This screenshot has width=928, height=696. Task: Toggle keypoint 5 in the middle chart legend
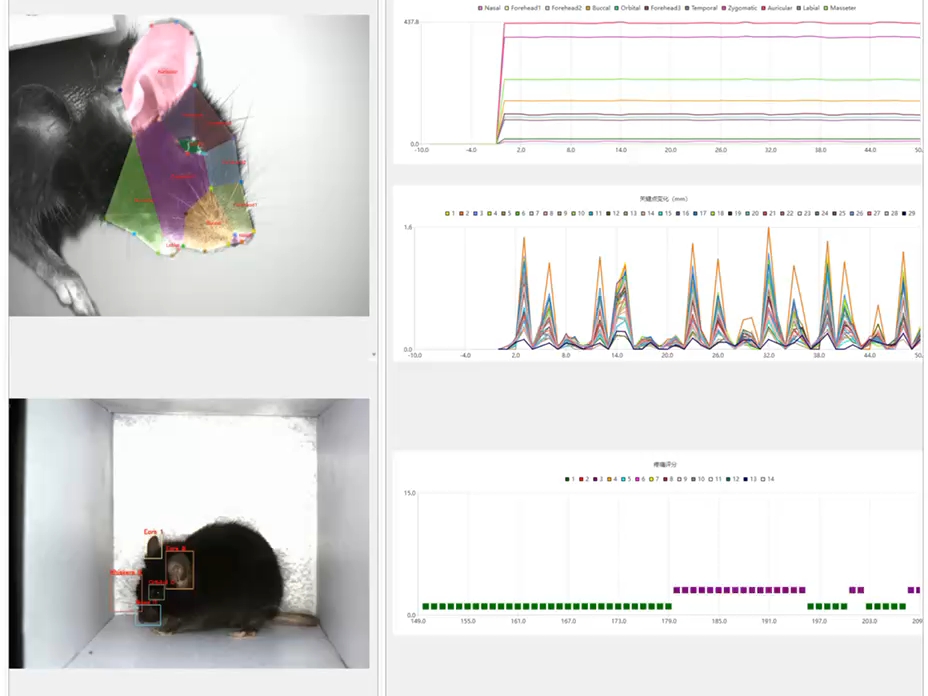[507, 213]
